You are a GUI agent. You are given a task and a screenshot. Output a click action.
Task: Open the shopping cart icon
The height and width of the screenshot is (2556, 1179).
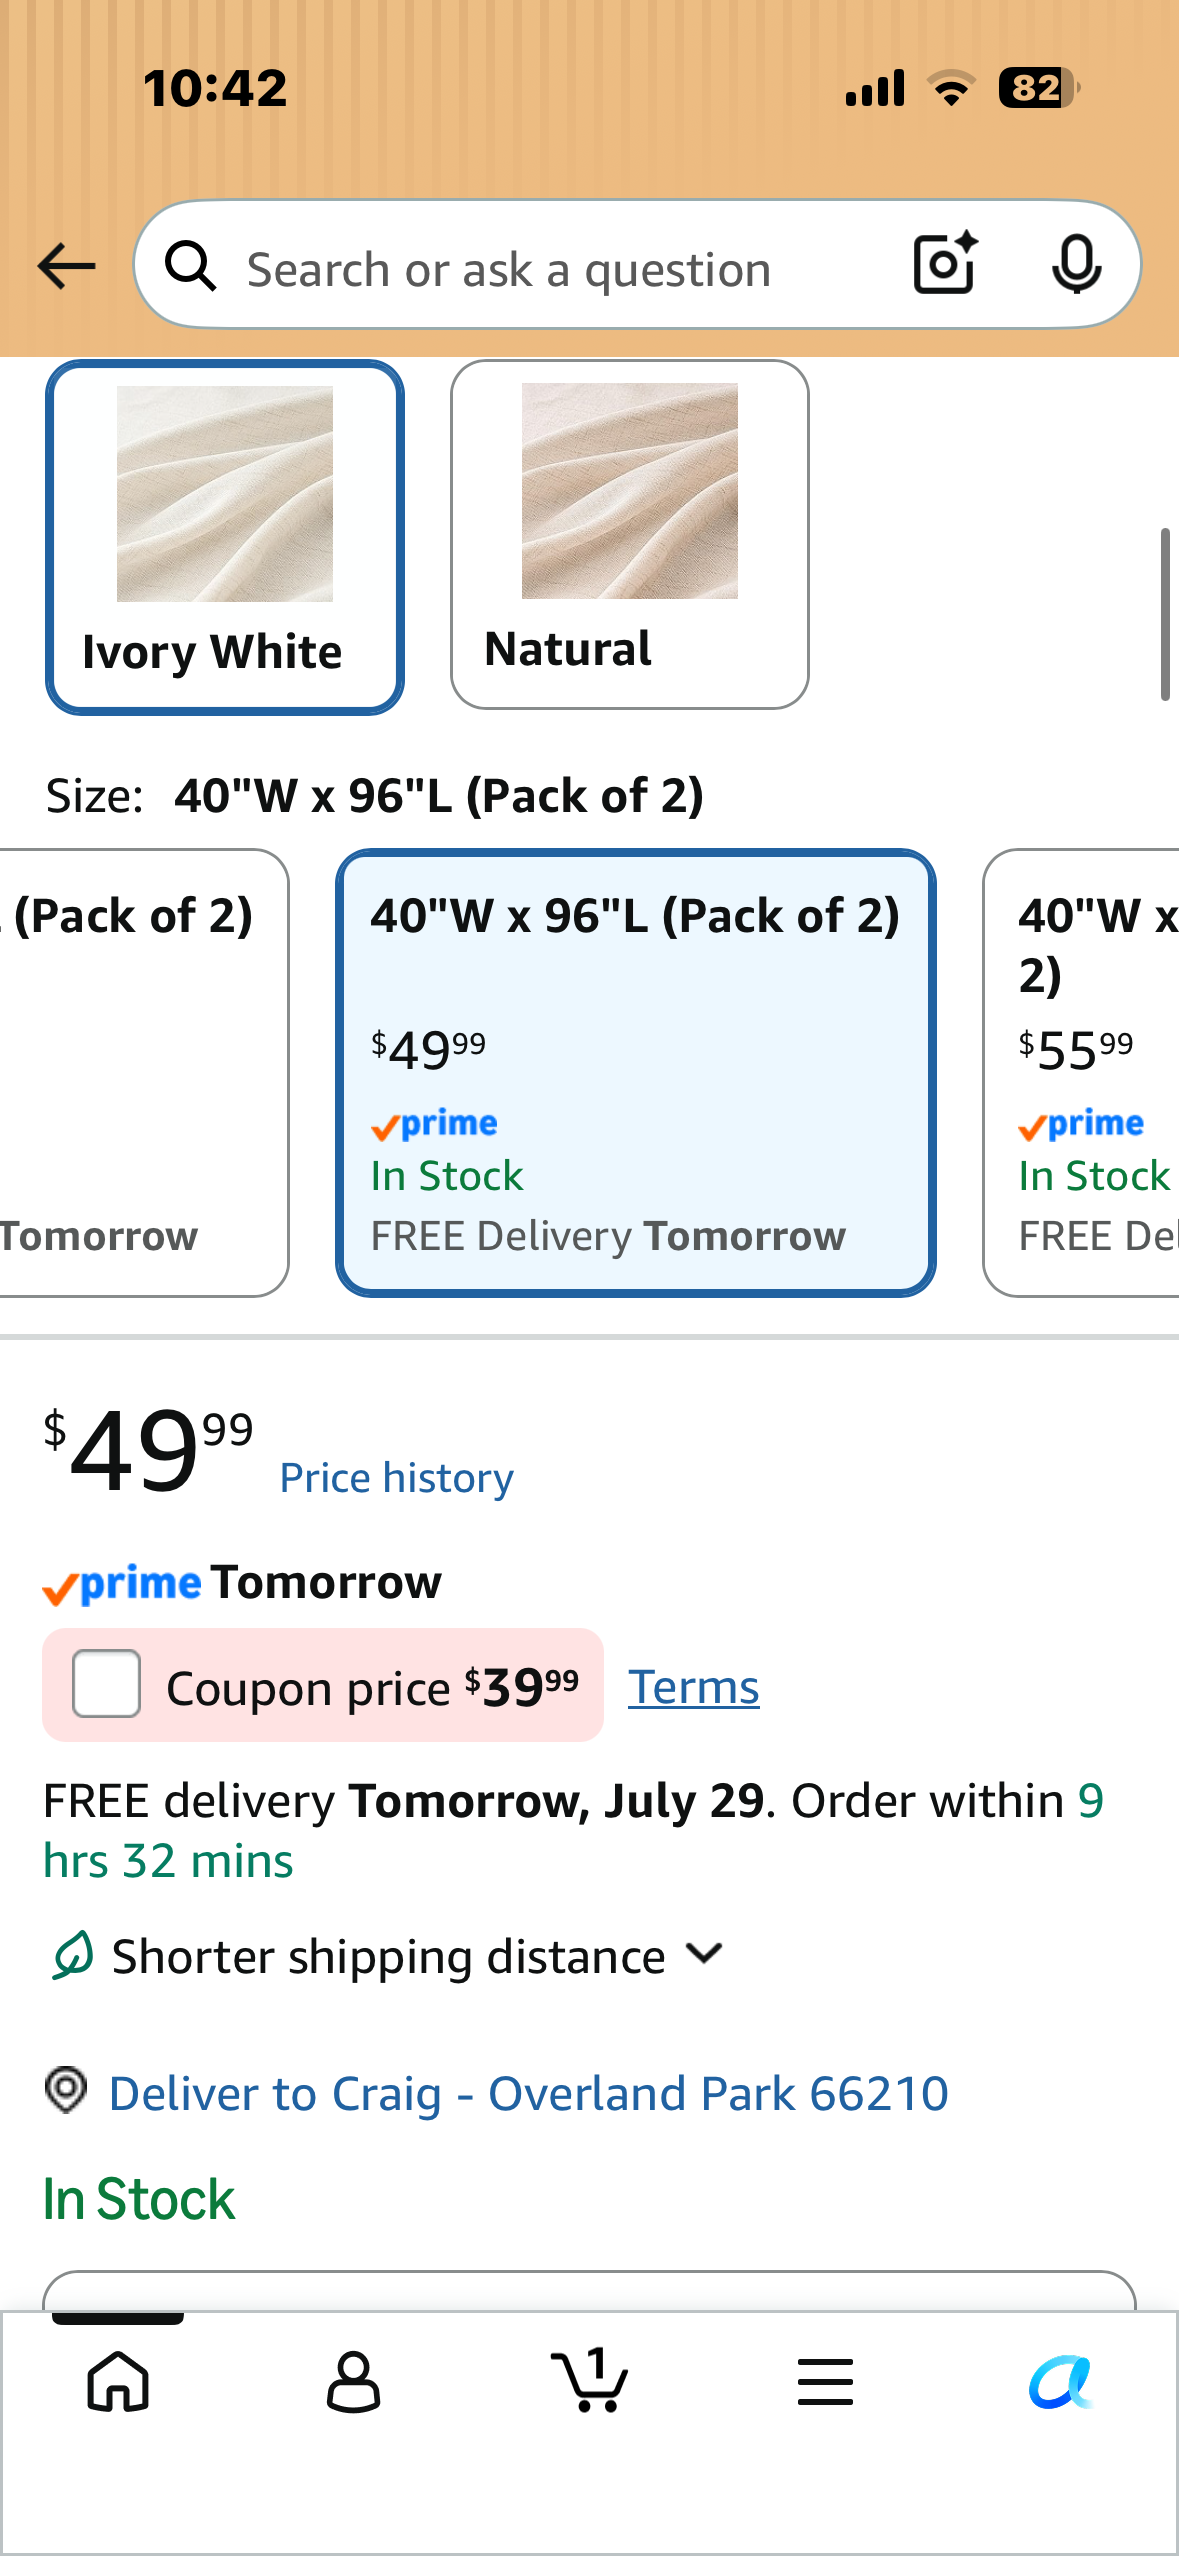[x=590, y=2379]
